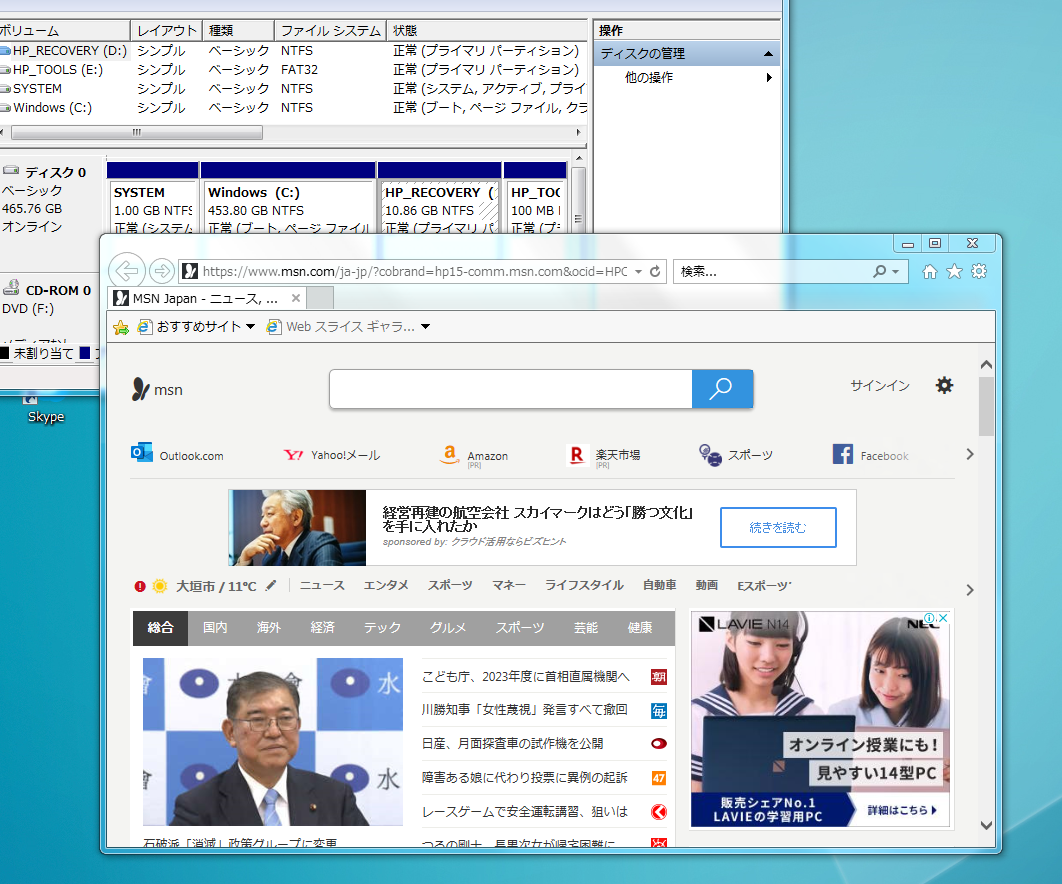Open the ライフスタイル navigation link
1062x884 pixels.
tap(584, 585)
